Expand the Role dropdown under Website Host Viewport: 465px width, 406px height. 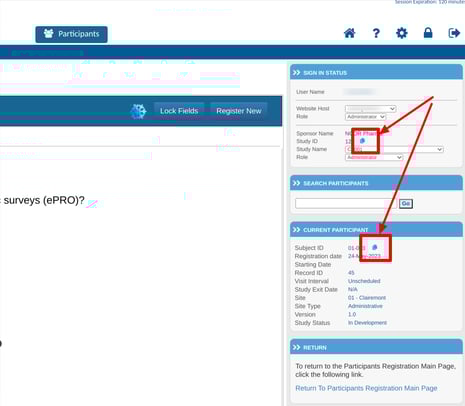click(x=365, y=117)
